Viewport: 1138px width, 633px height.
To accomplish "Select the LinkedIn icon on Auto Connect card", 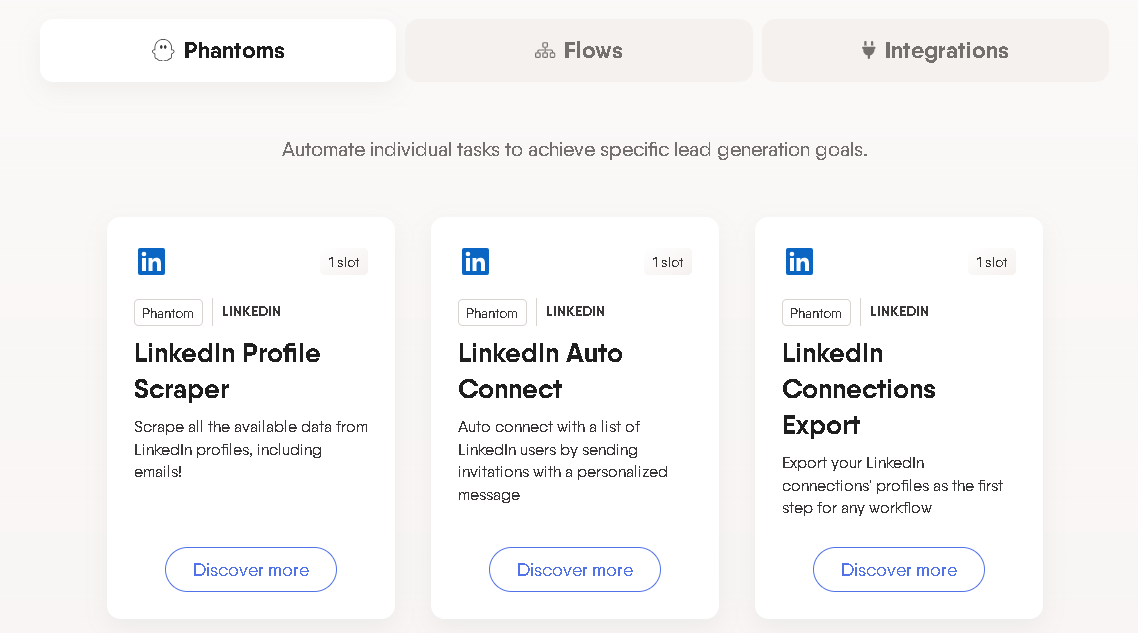I will 475,261.
